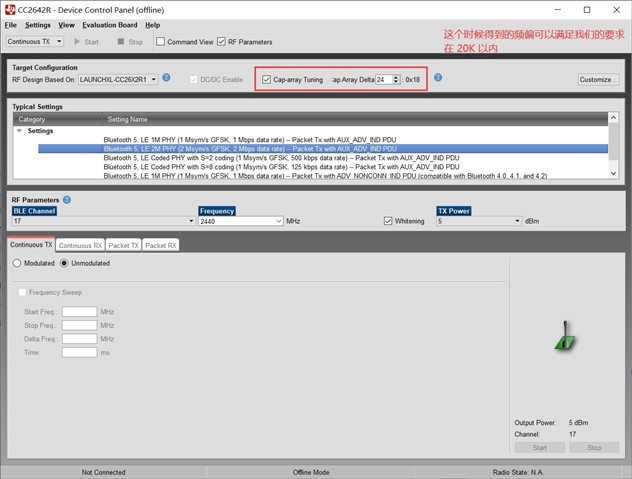Click the Typical Settings list scroll up arrow
Viewport: 632px width, 479px height.
[x=613, y=117]
